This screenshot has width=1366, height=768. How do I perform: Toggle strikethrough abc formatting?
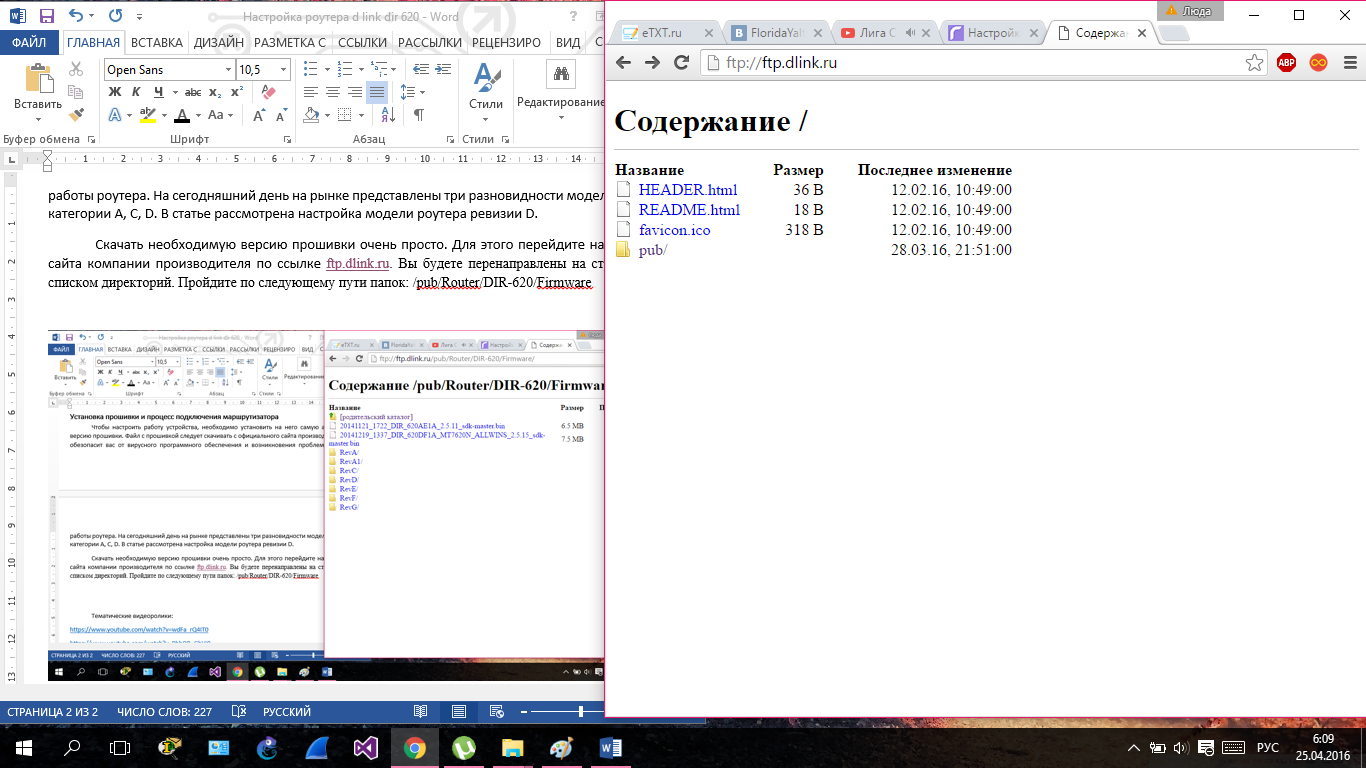tap(194, 92)
